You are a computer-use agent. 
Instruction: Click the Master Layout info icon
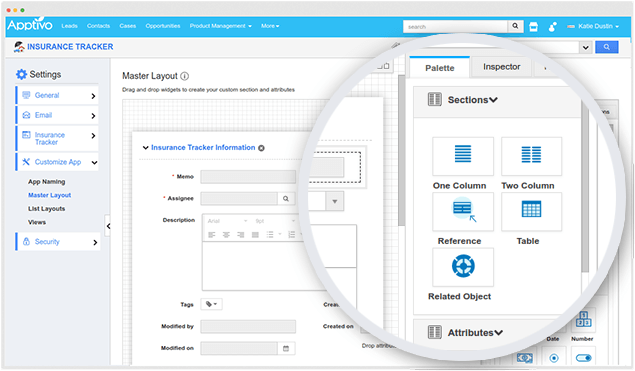coord(185,76)
